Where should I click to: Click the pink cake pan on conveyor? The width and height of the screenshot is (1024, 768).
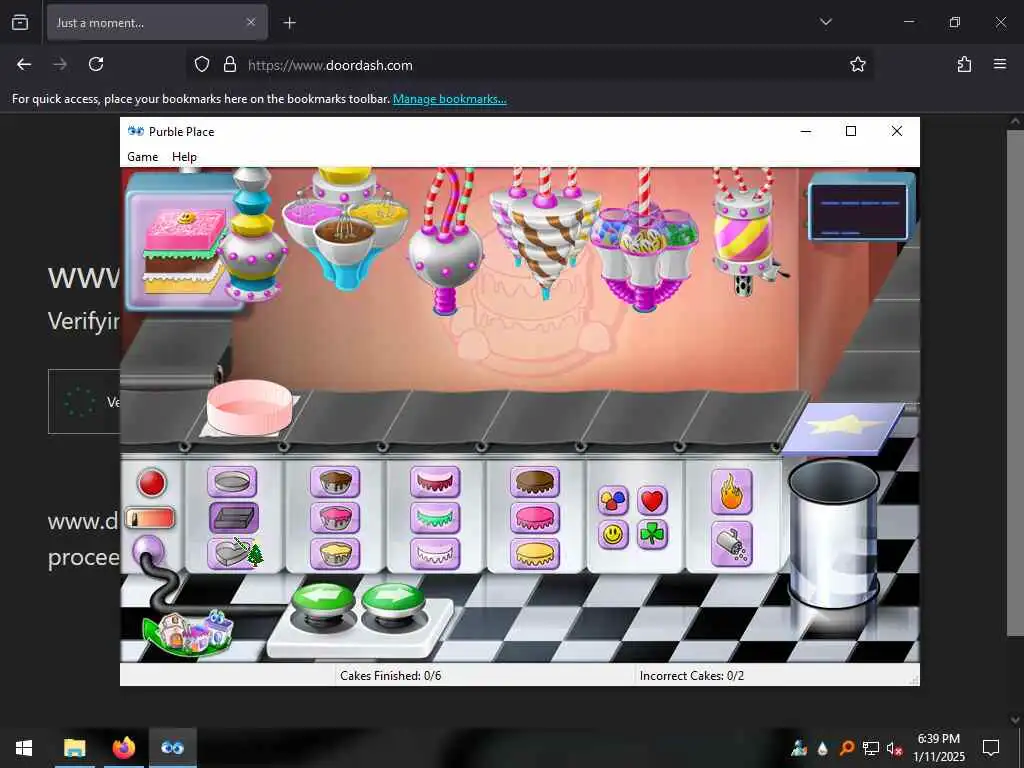[249, 407]
